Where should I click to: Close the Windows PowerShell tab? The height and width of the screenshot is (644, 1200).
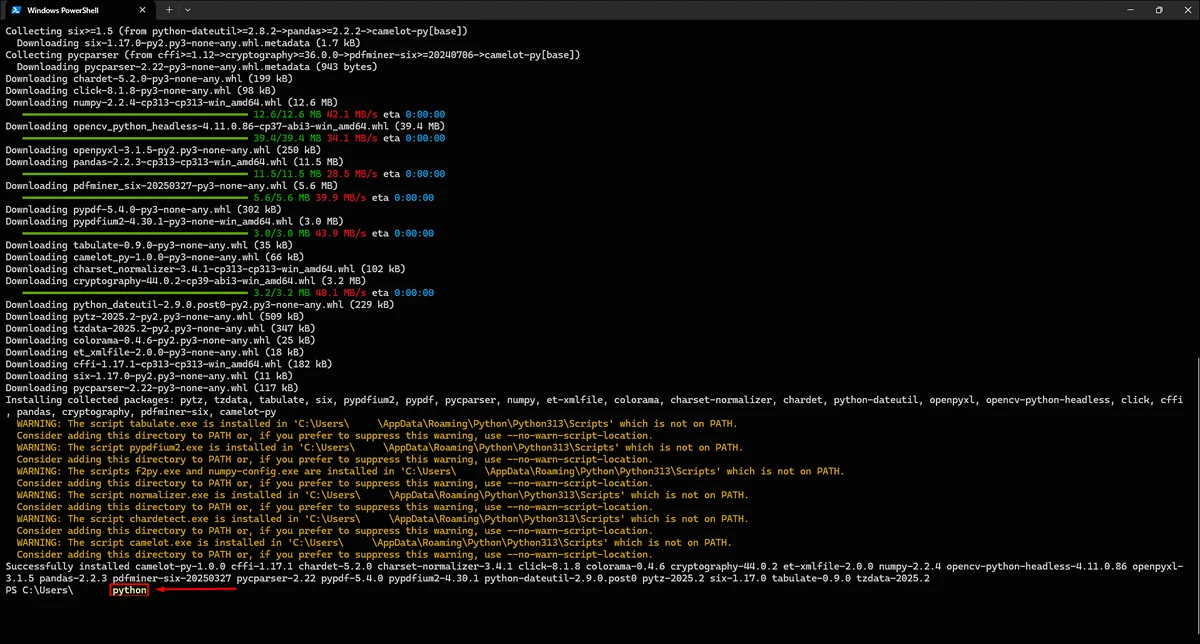click(141, 10)
